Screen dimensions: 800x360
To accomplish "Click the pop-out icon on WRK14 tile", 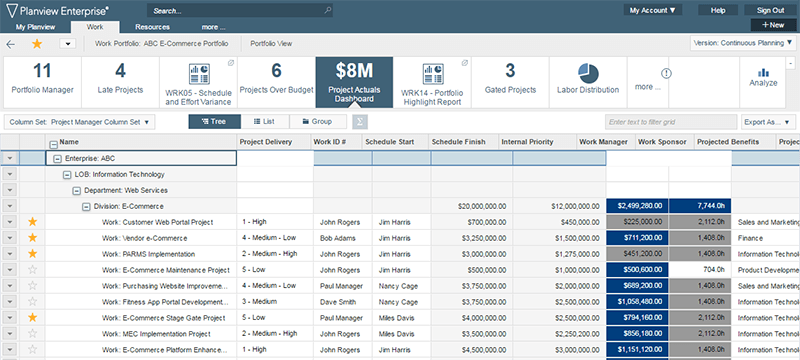I will (x=464, y=63).
